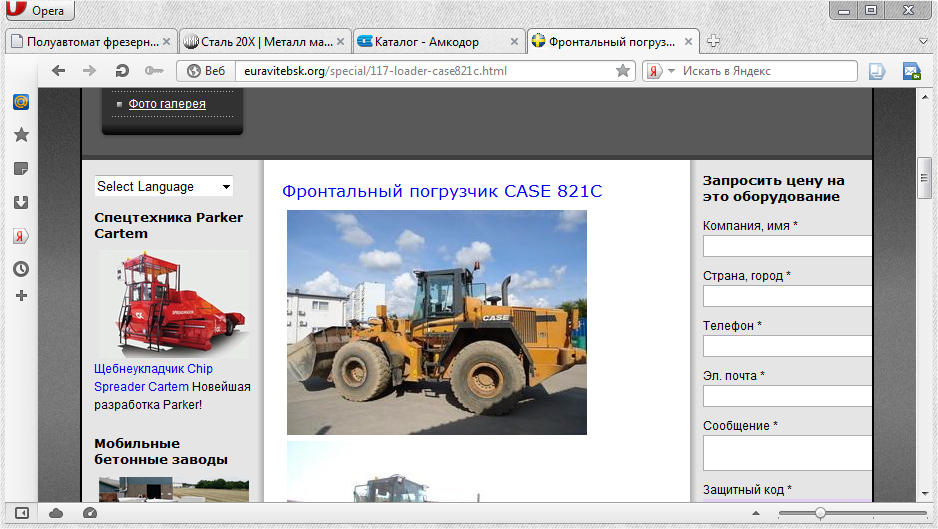Click the address bar URL field
Screen dimensions: 938x529
[427, 71]
